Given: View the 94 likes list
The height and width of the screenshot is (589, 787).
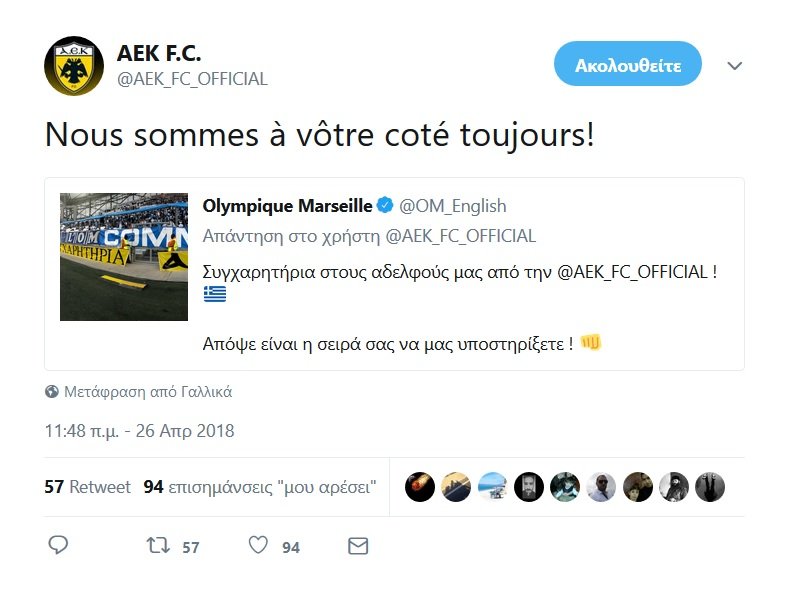Looking at the screenshot, I should click(x=260, y=487).
